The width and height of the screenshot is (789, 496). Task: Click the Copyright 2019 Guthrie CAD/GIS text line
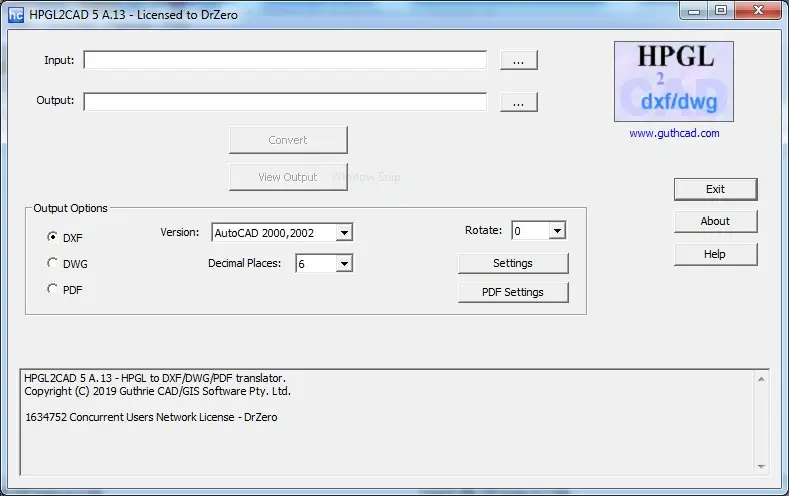point(157,391)
